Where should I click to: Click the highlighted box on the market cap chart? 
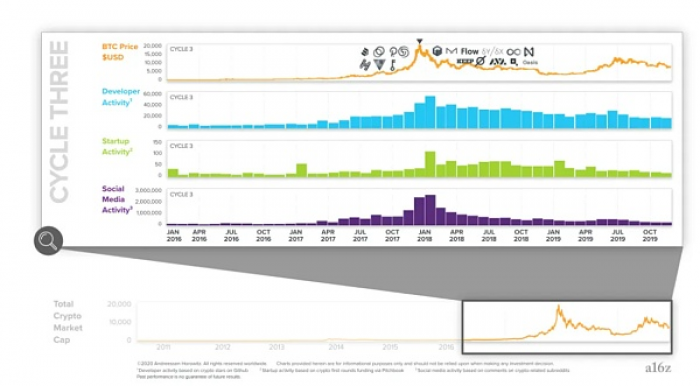[567, 327]
